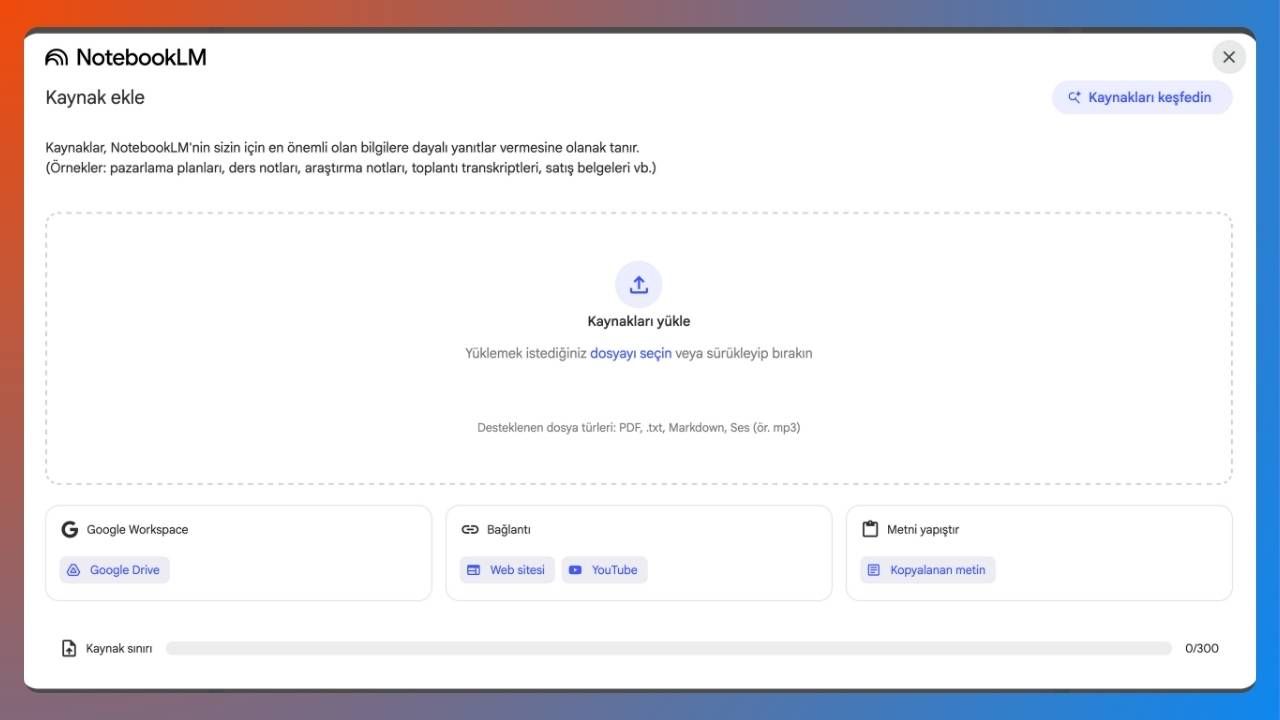Click the clipboard icon next to Metni yapıştır
This screenshot has width=1280, height=720.
(x=869, y=529)
